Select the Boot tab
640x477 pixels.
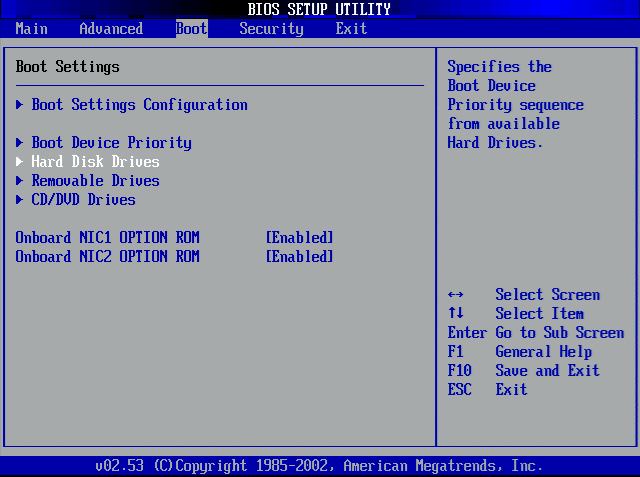pos(192,29)
